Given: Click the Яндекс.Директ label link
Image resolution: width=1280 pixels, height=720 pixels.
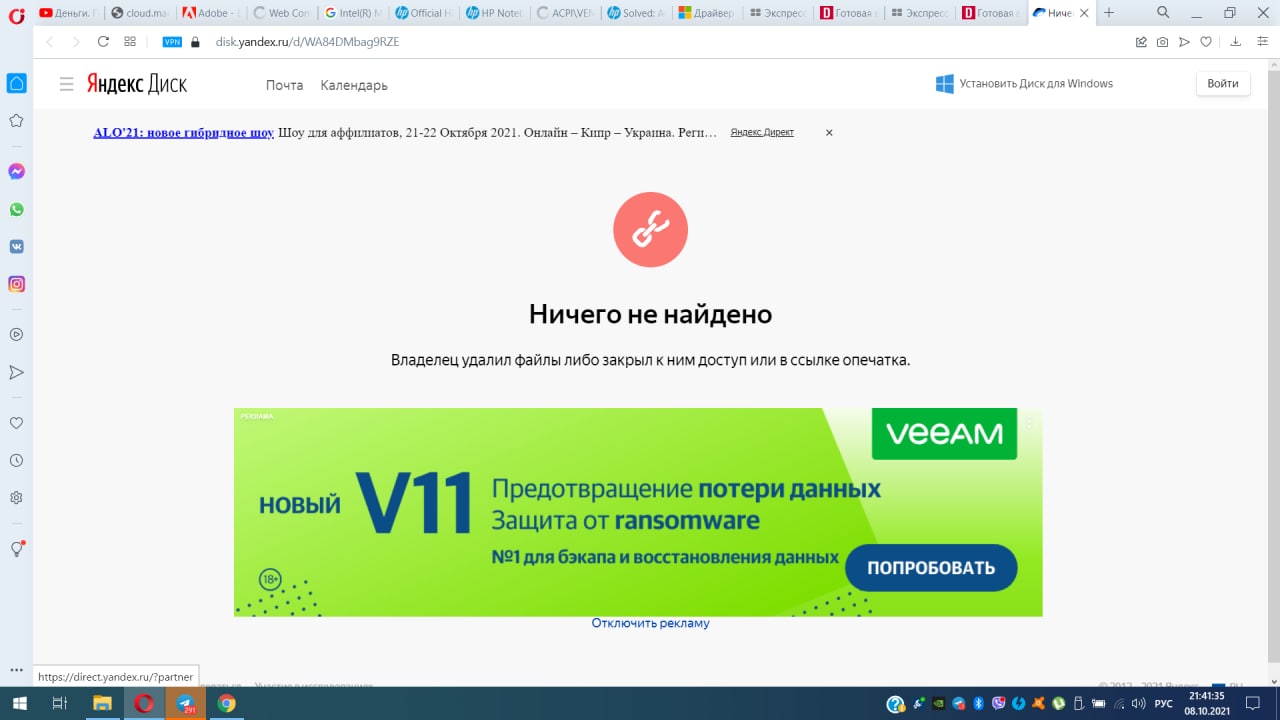Looking at the screenshot, I should 762,132.
